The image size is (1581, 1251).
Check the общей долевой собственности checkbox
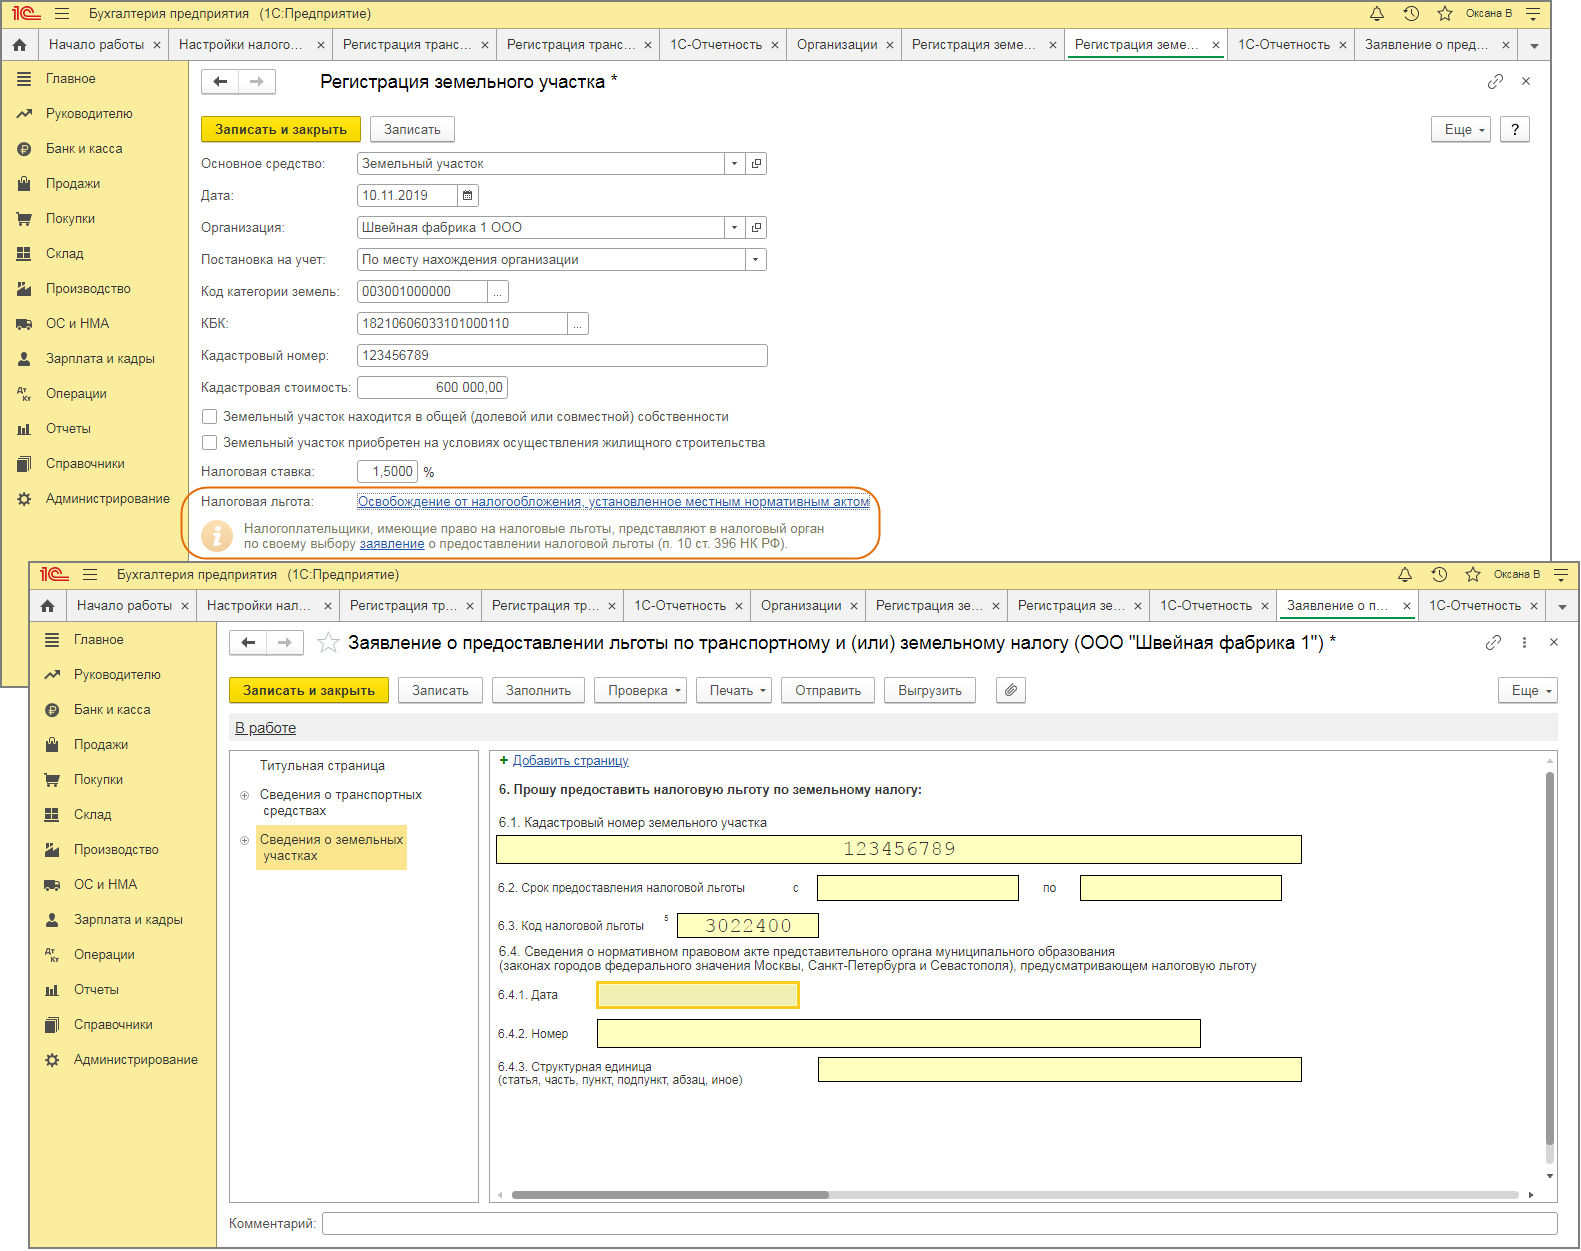pyautogui.click(x=210, y=417)
